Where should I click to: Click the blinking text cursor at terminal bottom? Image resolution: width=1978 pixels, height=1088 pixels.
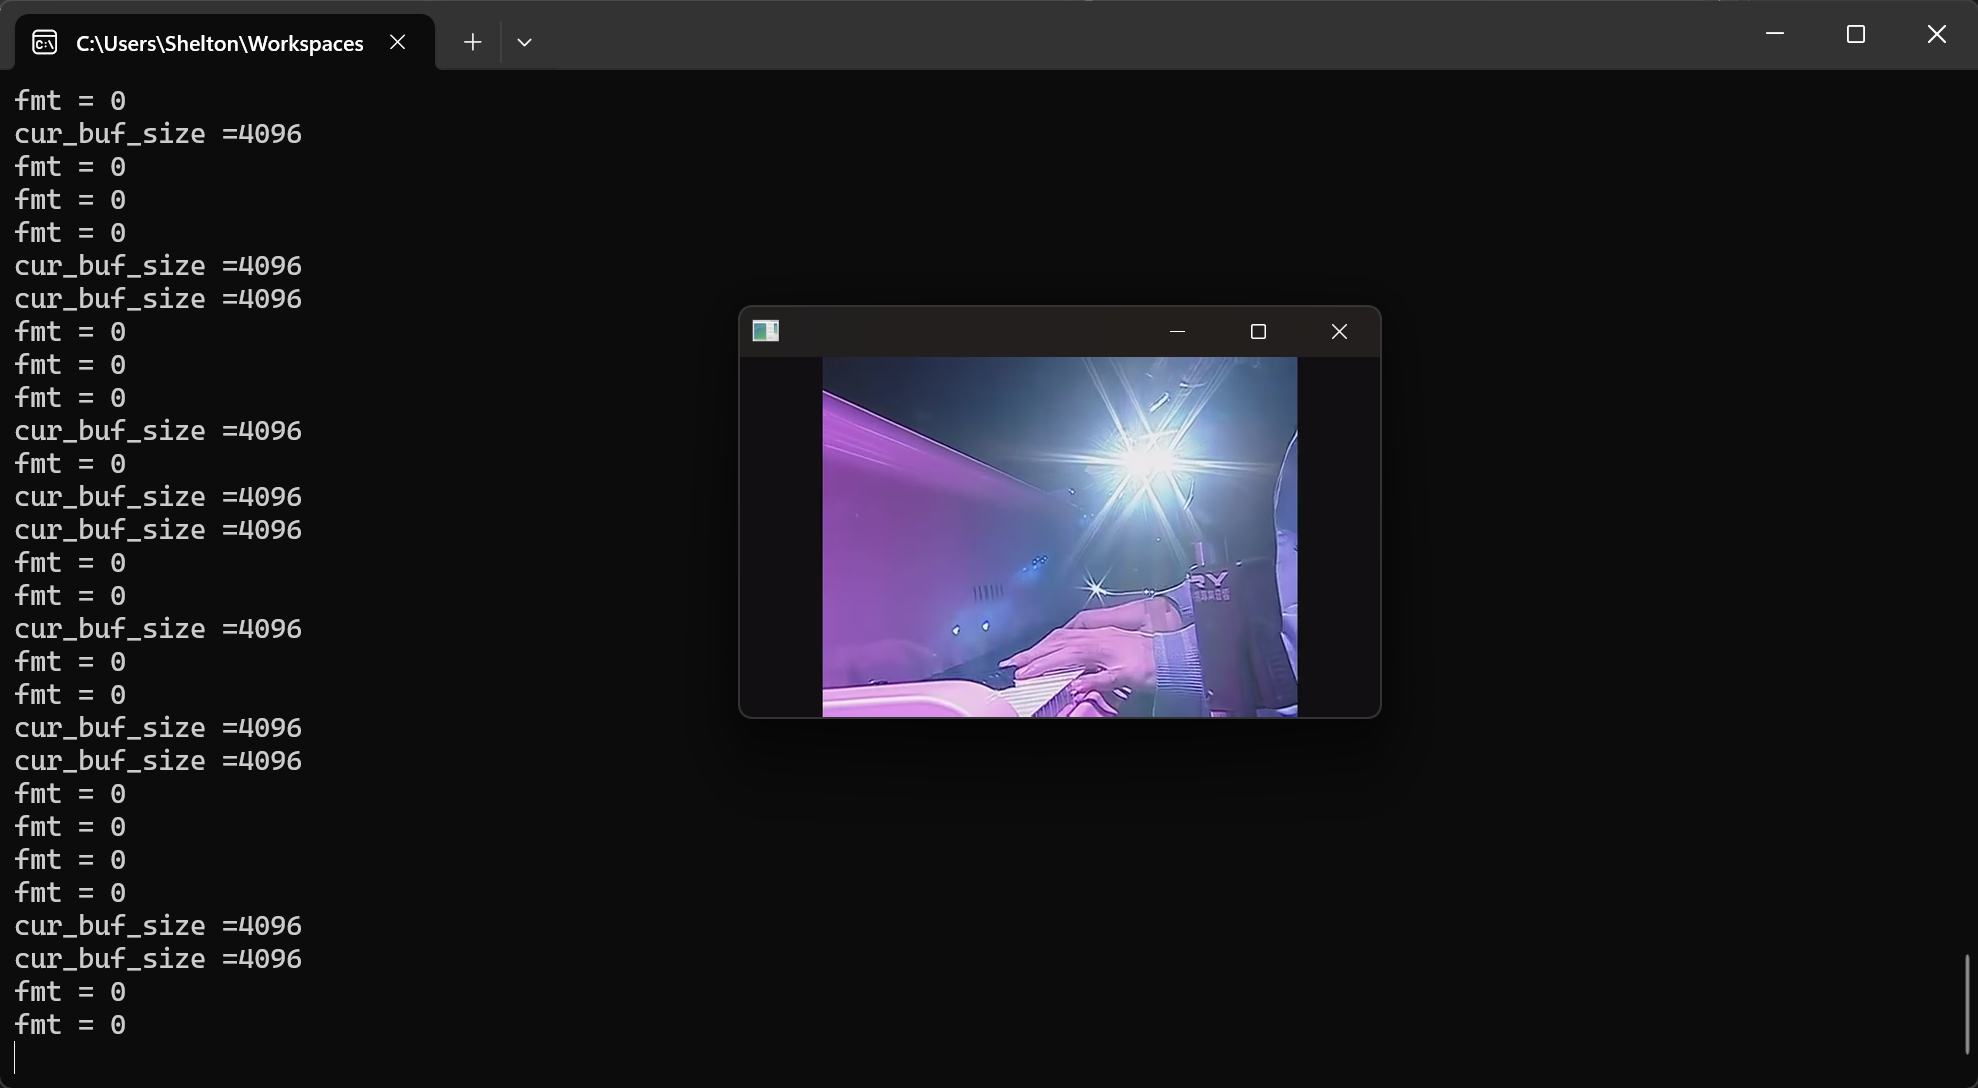point(15,1057)
